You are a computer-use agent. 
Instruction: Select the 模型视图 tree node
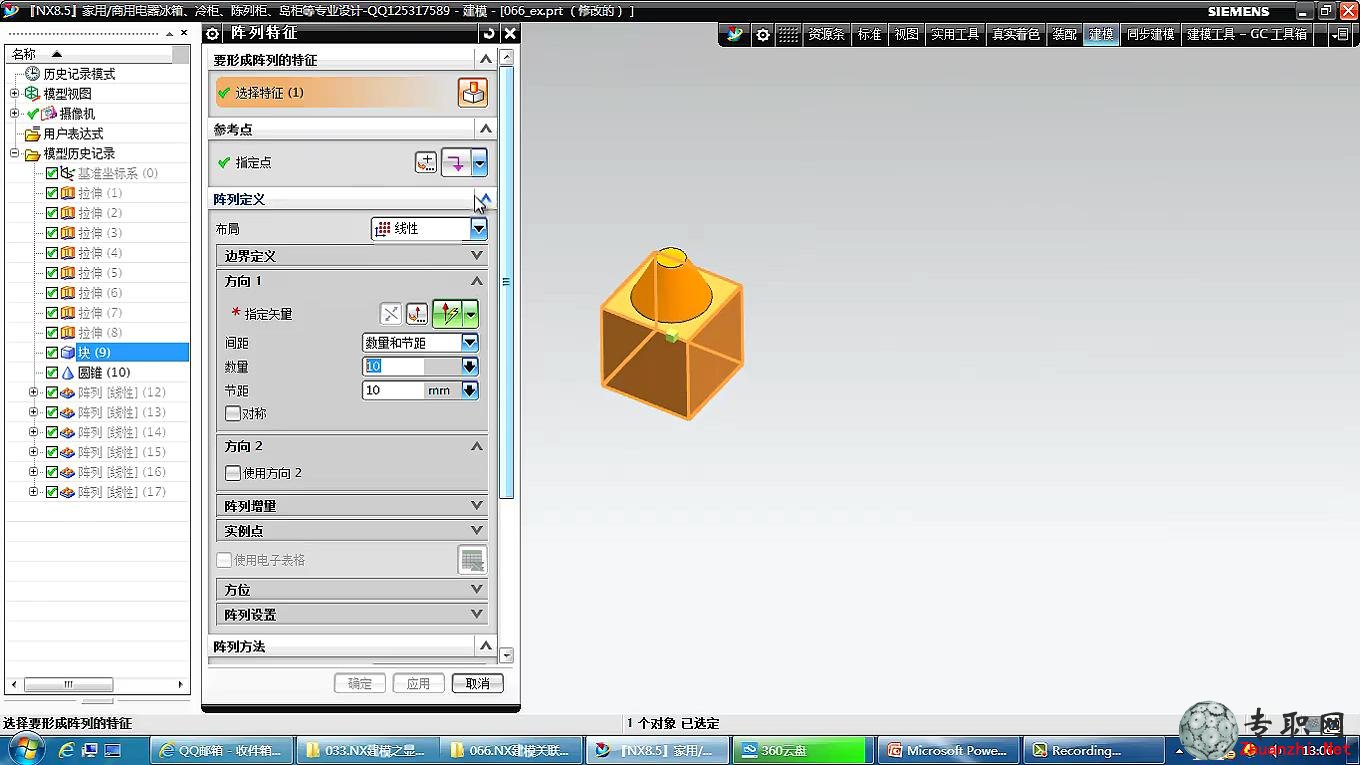coord(58,94)
